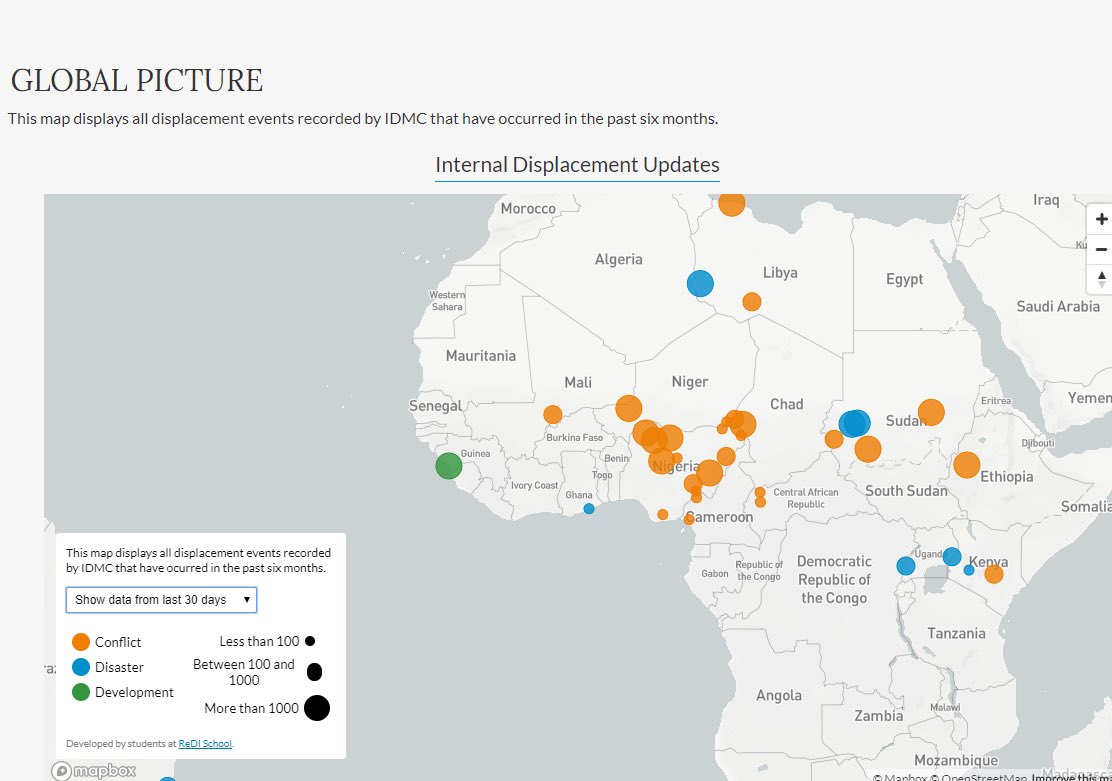Image resolution: width=1112 pixels, height=781 pixels.
Task: Click the 'Internal Displacement Updates' heading tab
Action: point(577,165)
